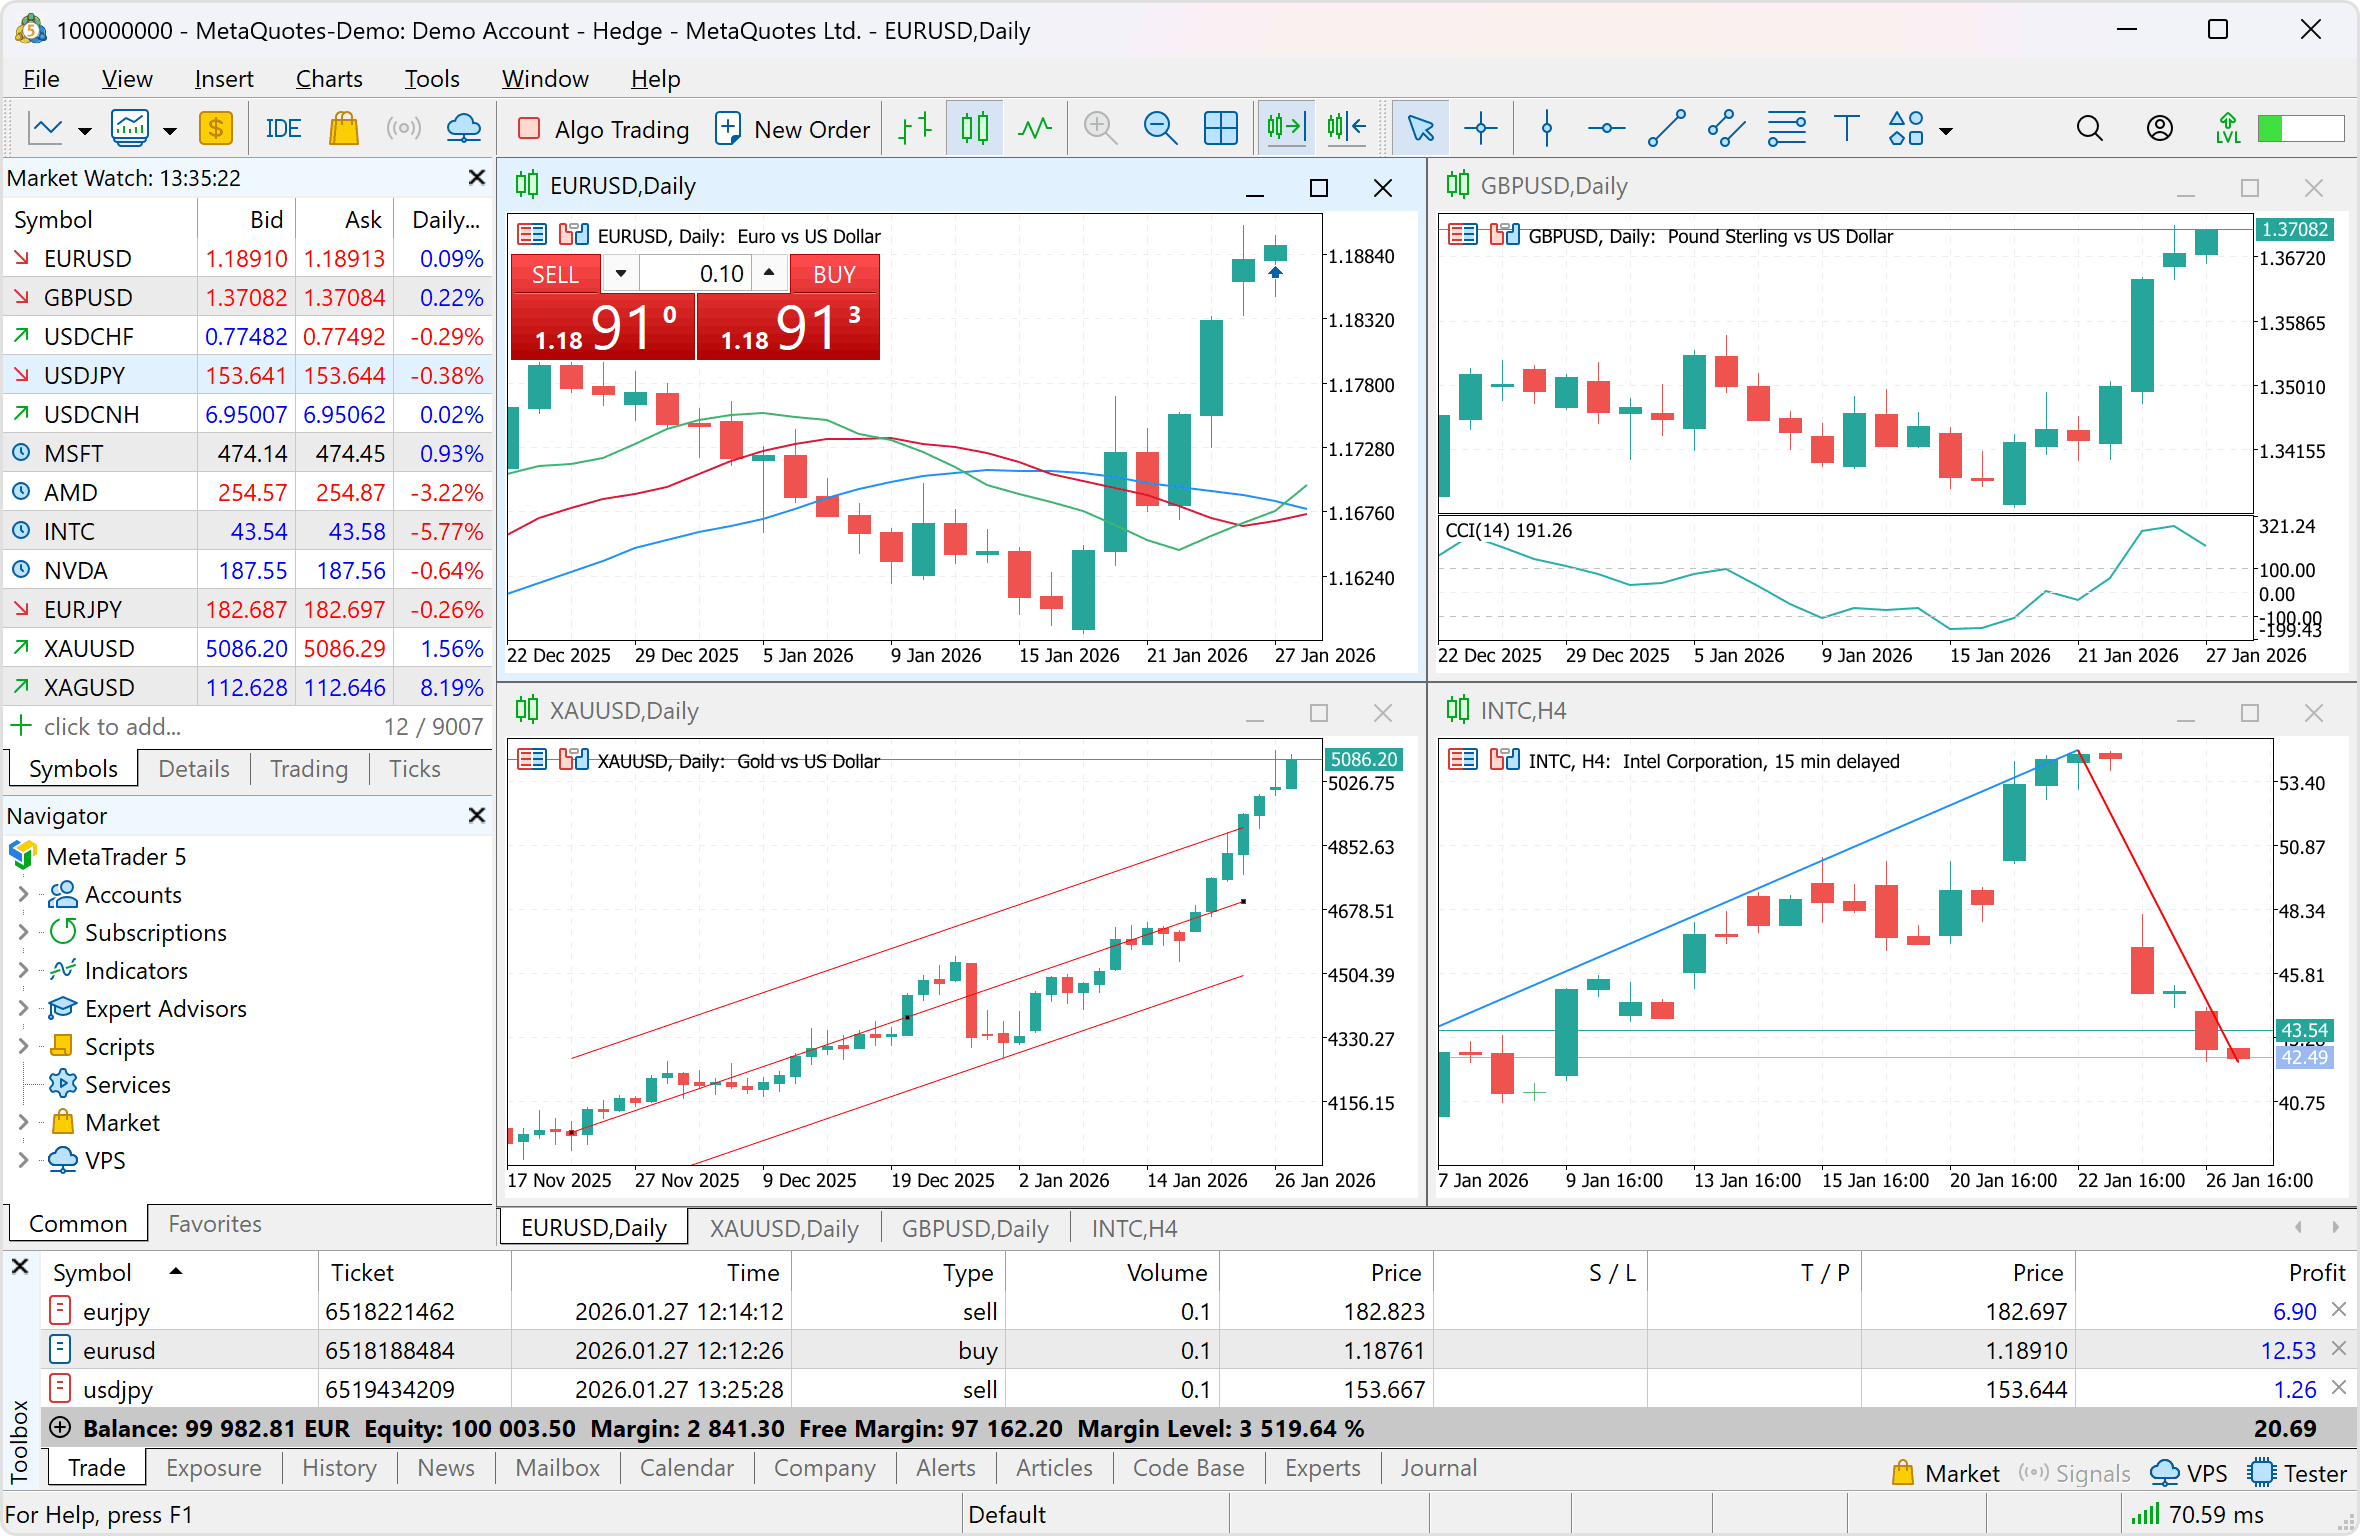Screen dimensions: 2360x1536
Task: Select the Crosshair tool
Action: [1481, 128]
